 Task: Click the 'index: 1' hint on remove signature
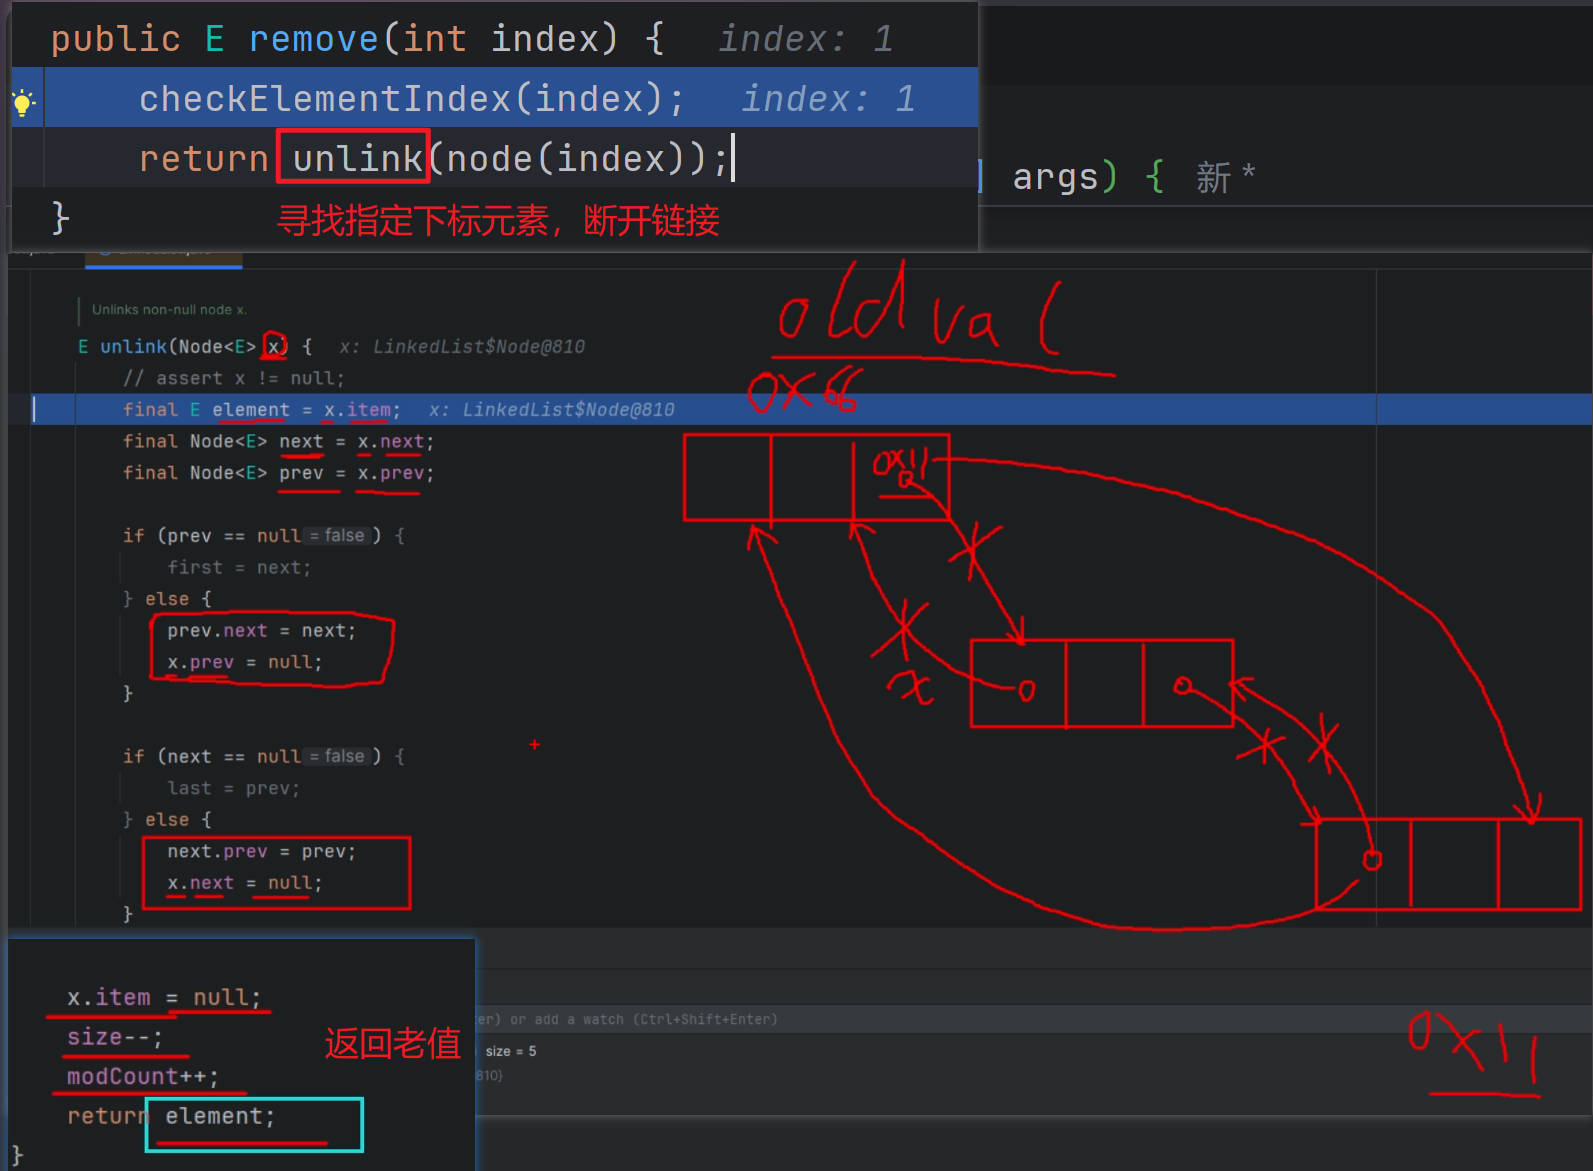pos(805,39)
